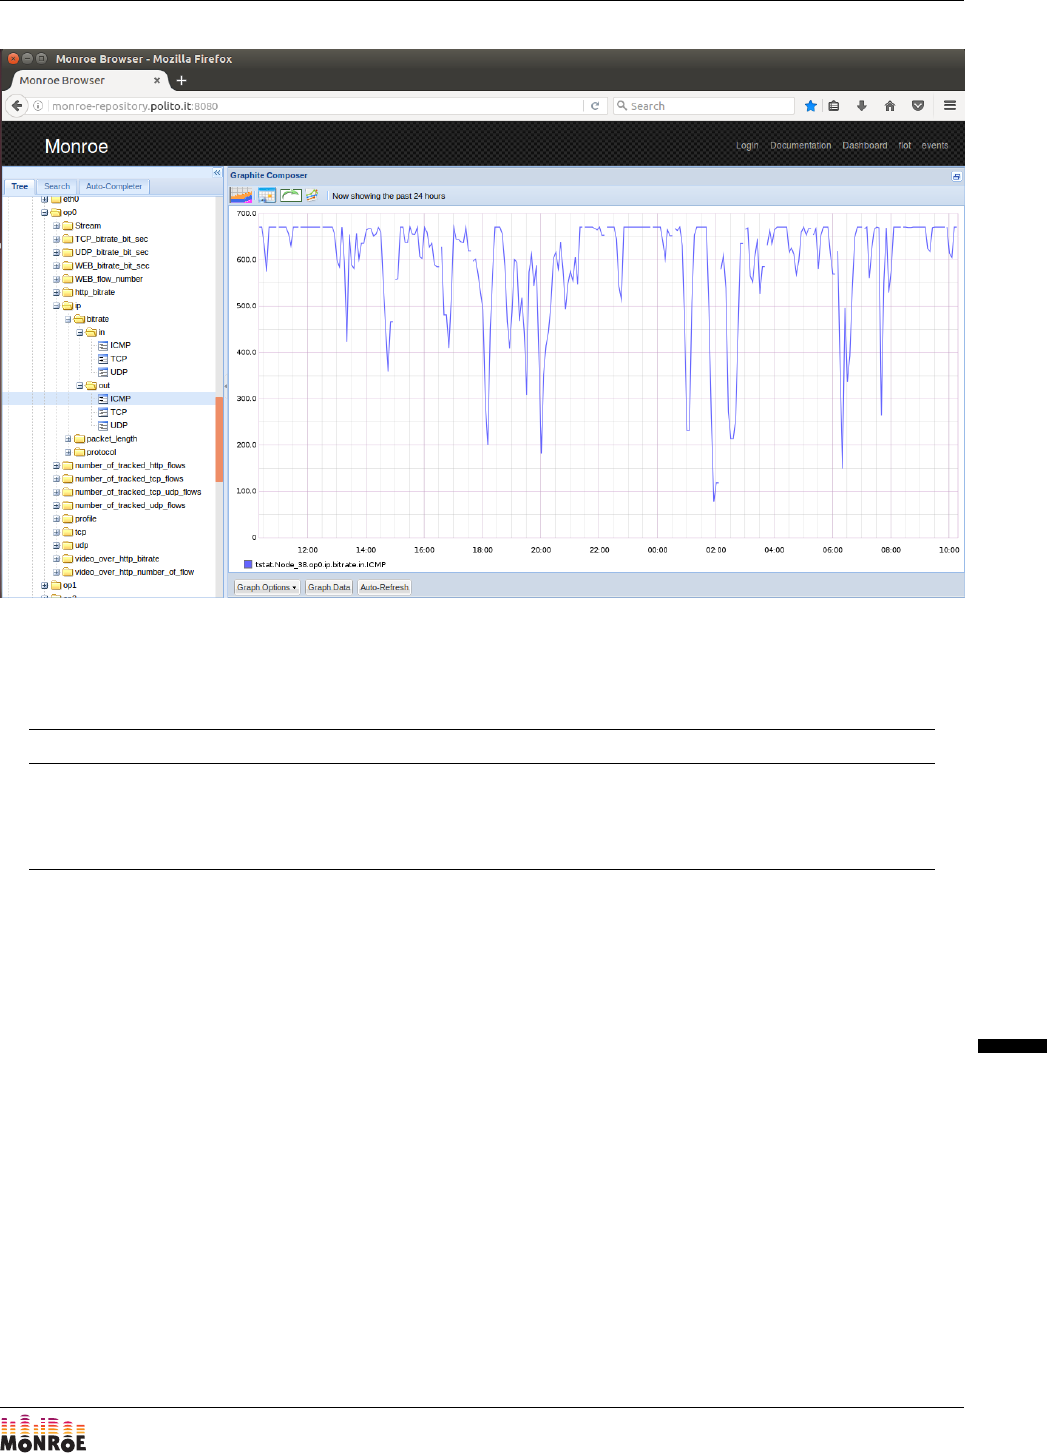Expand number_of_tracked_http_flows folder
Viewport: 1047px width, 1453px height.
tap(56, 465)
